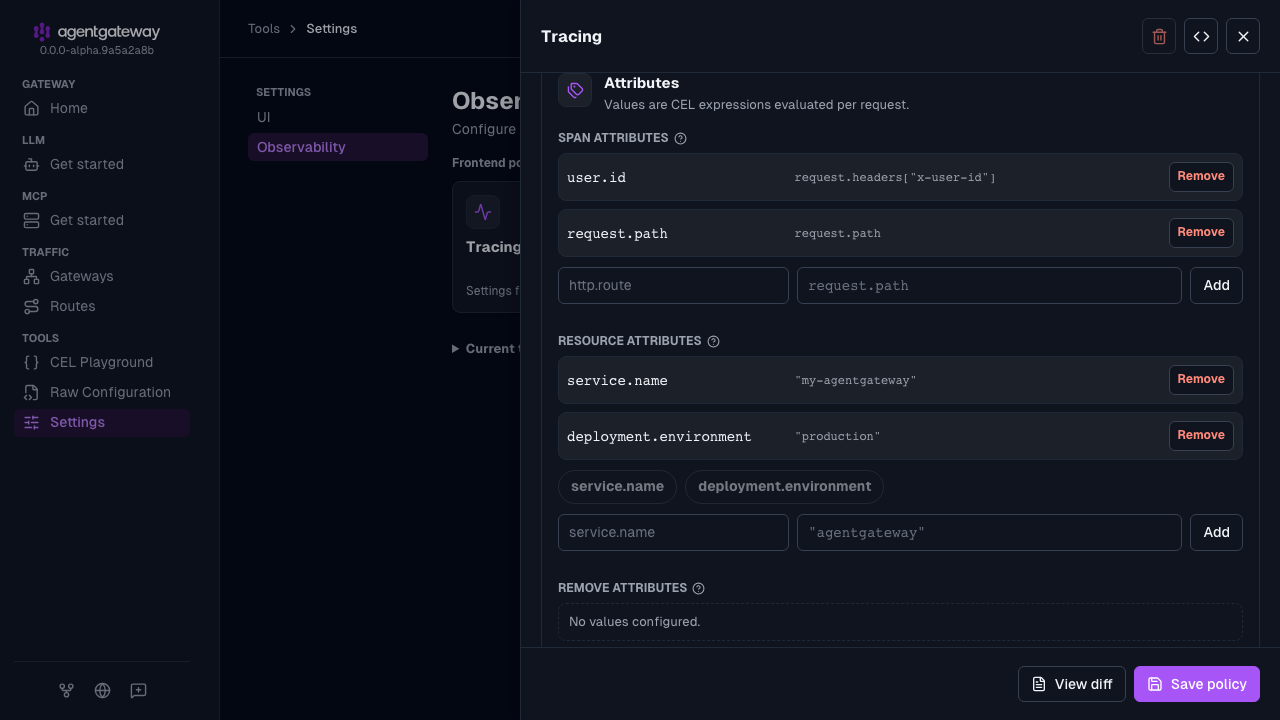The width and height of the screenshot is (1280, 720).
Task: Click the Settings sliders icon
Action: click(x=32, y=422)
